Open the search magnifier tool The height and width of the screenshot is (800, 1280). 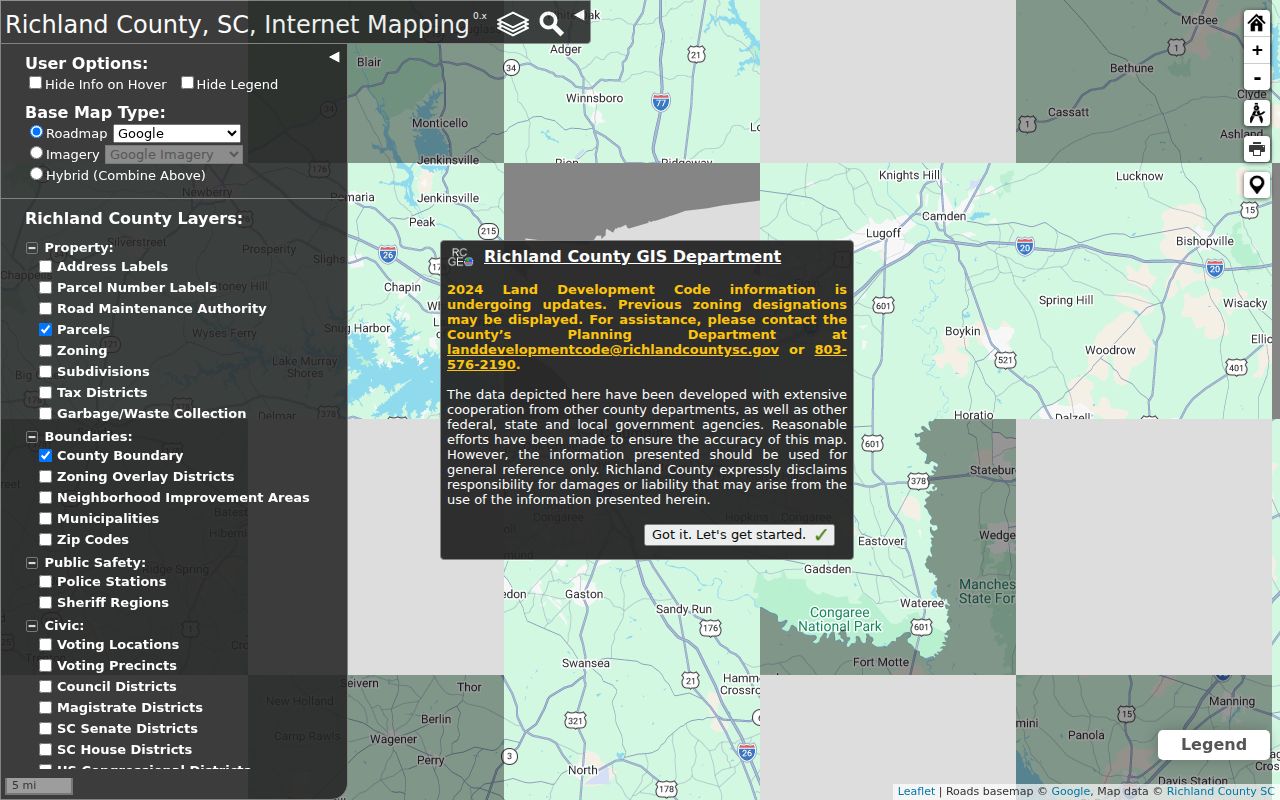[552, 23]
